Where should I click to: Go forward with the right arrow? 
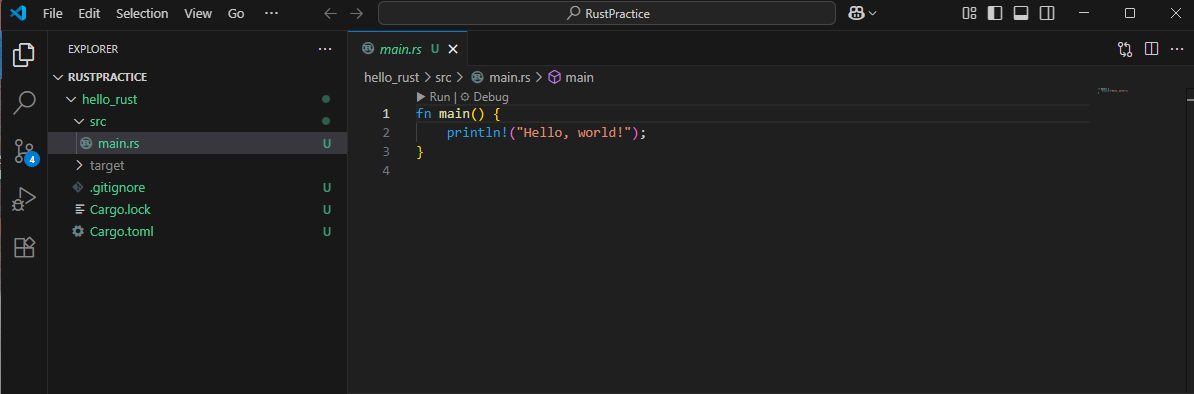356,13
